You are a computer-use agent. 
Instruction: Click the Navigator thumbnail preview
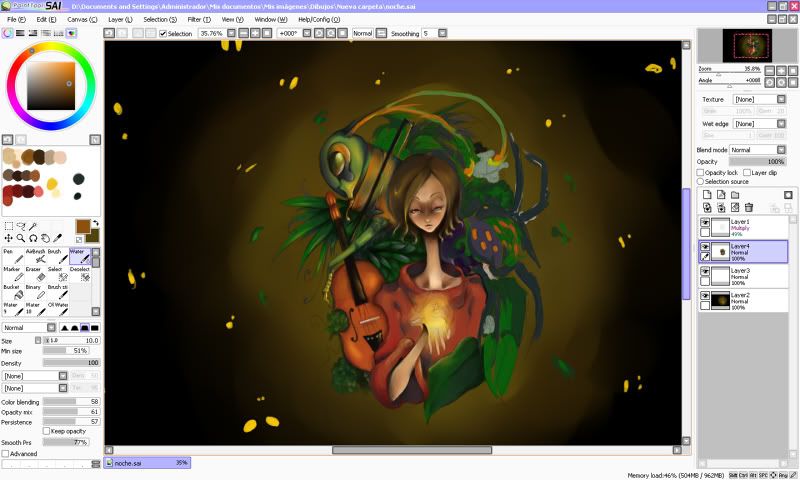747,46
